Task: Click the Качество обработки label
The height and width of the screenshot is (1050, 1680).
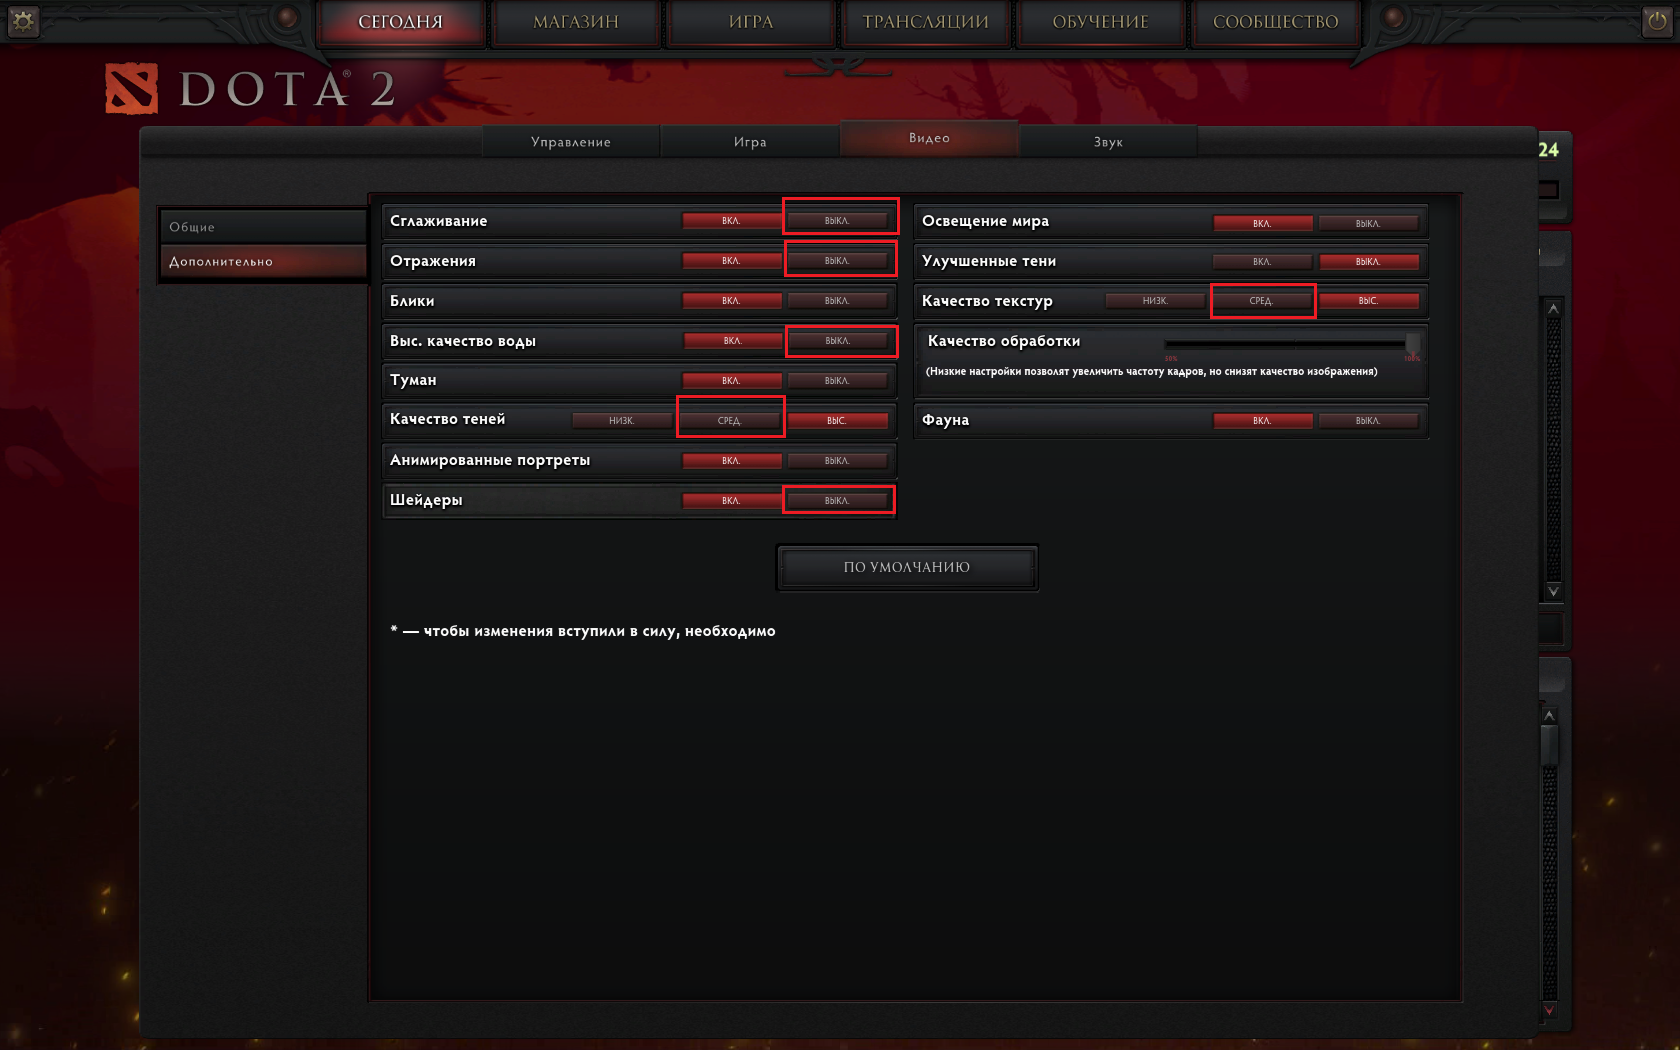Action: pos(1004,341)
